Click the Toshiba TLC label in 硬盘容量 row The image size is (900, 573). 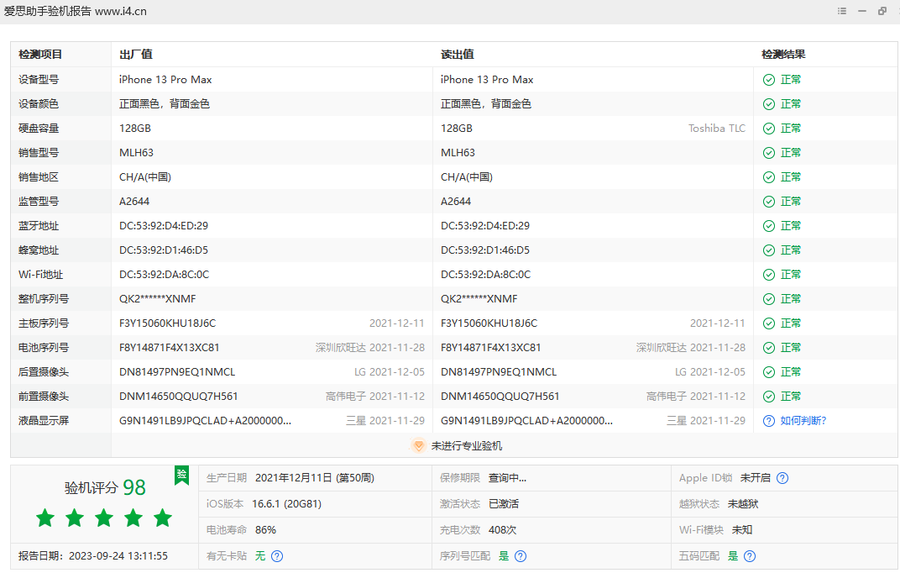pyautogui.click(x=717, y=128)
